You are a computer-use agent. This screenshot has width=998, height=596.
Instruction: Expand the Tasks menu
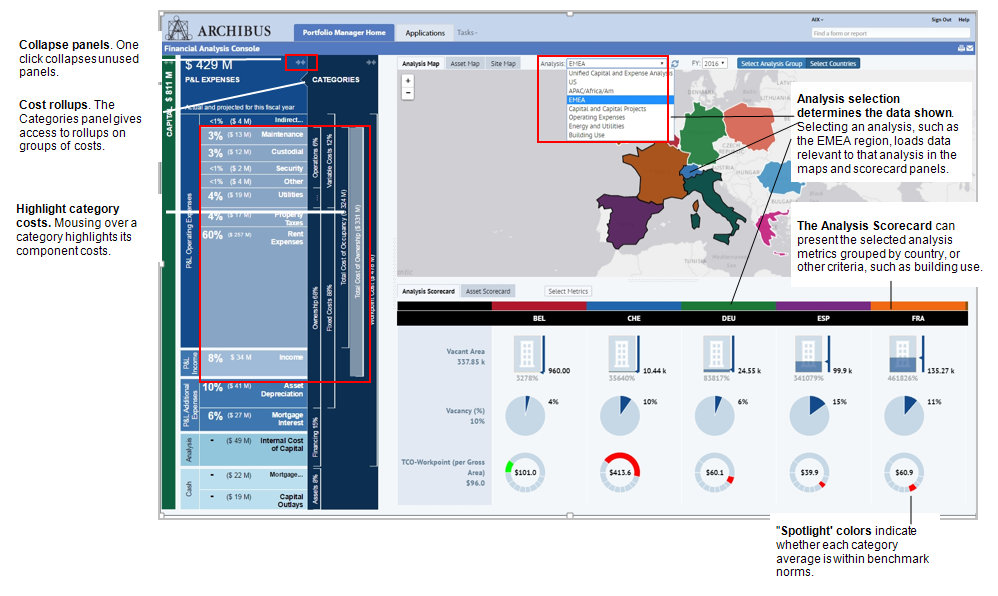coord(466,32)
